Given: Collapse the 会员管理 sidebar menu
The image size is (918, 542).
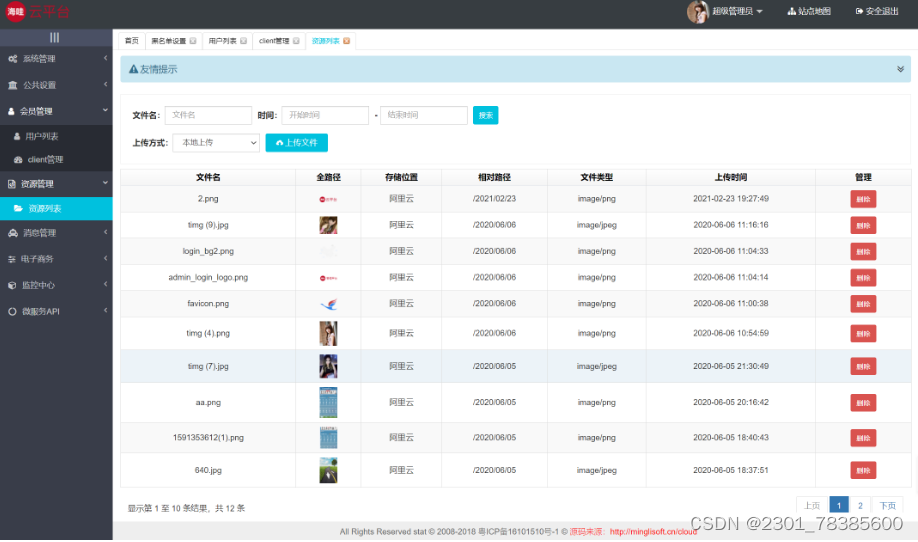Looking at the screenshot, I should coord(56,111).
